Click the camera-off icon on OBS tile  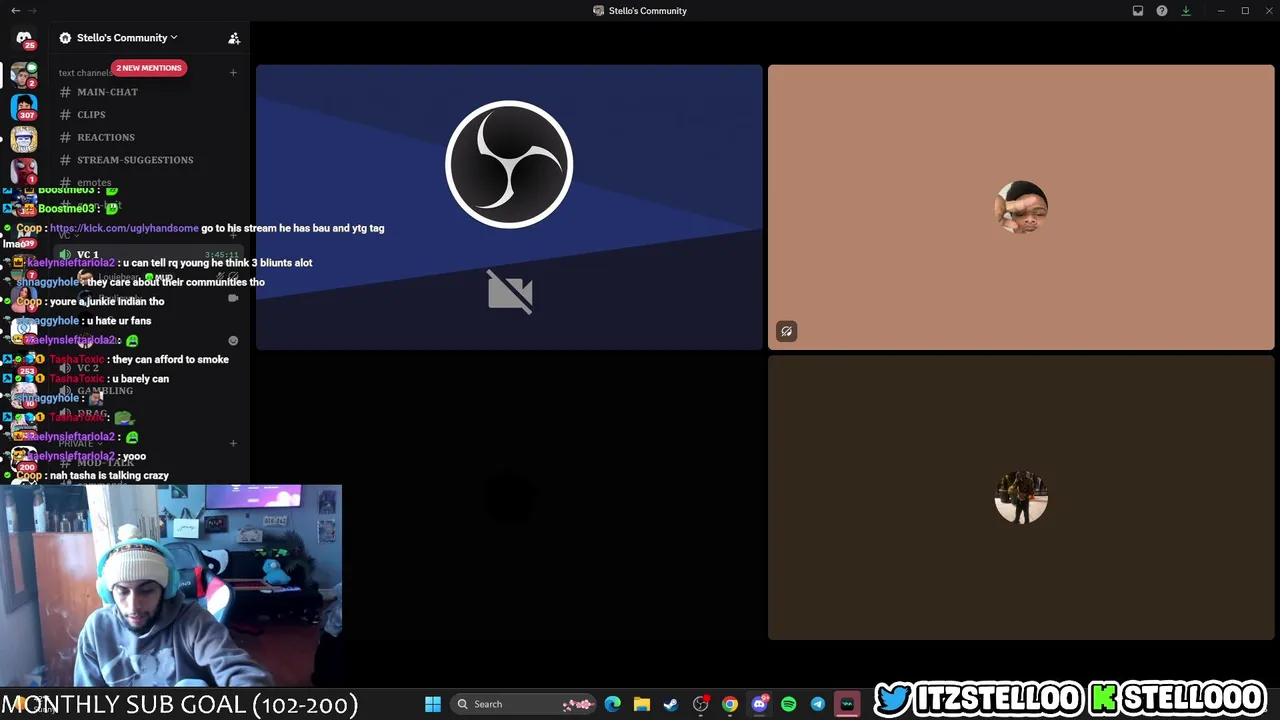(510, 292)
